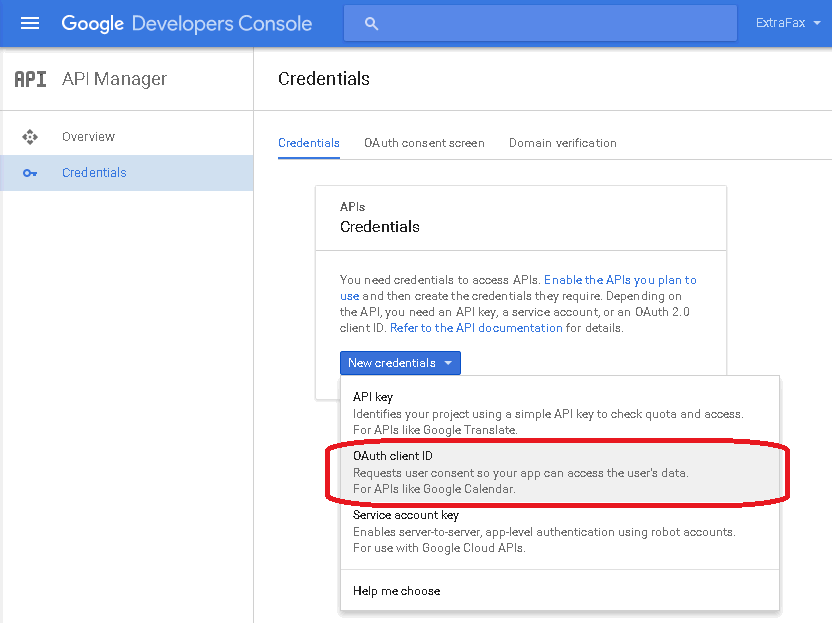Open the hamburger navigation menu
This screenshot has height=623, width=832.
click(30, 23)
